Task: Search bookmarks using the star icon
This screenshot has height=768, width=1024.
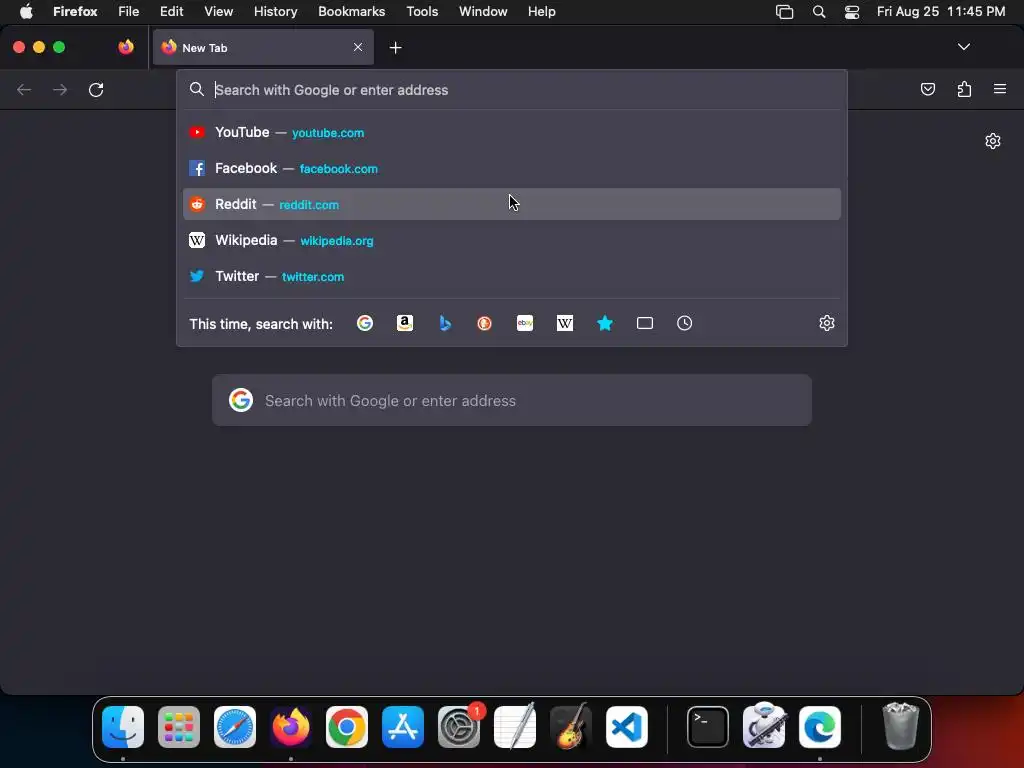Action: pos(605,323)
